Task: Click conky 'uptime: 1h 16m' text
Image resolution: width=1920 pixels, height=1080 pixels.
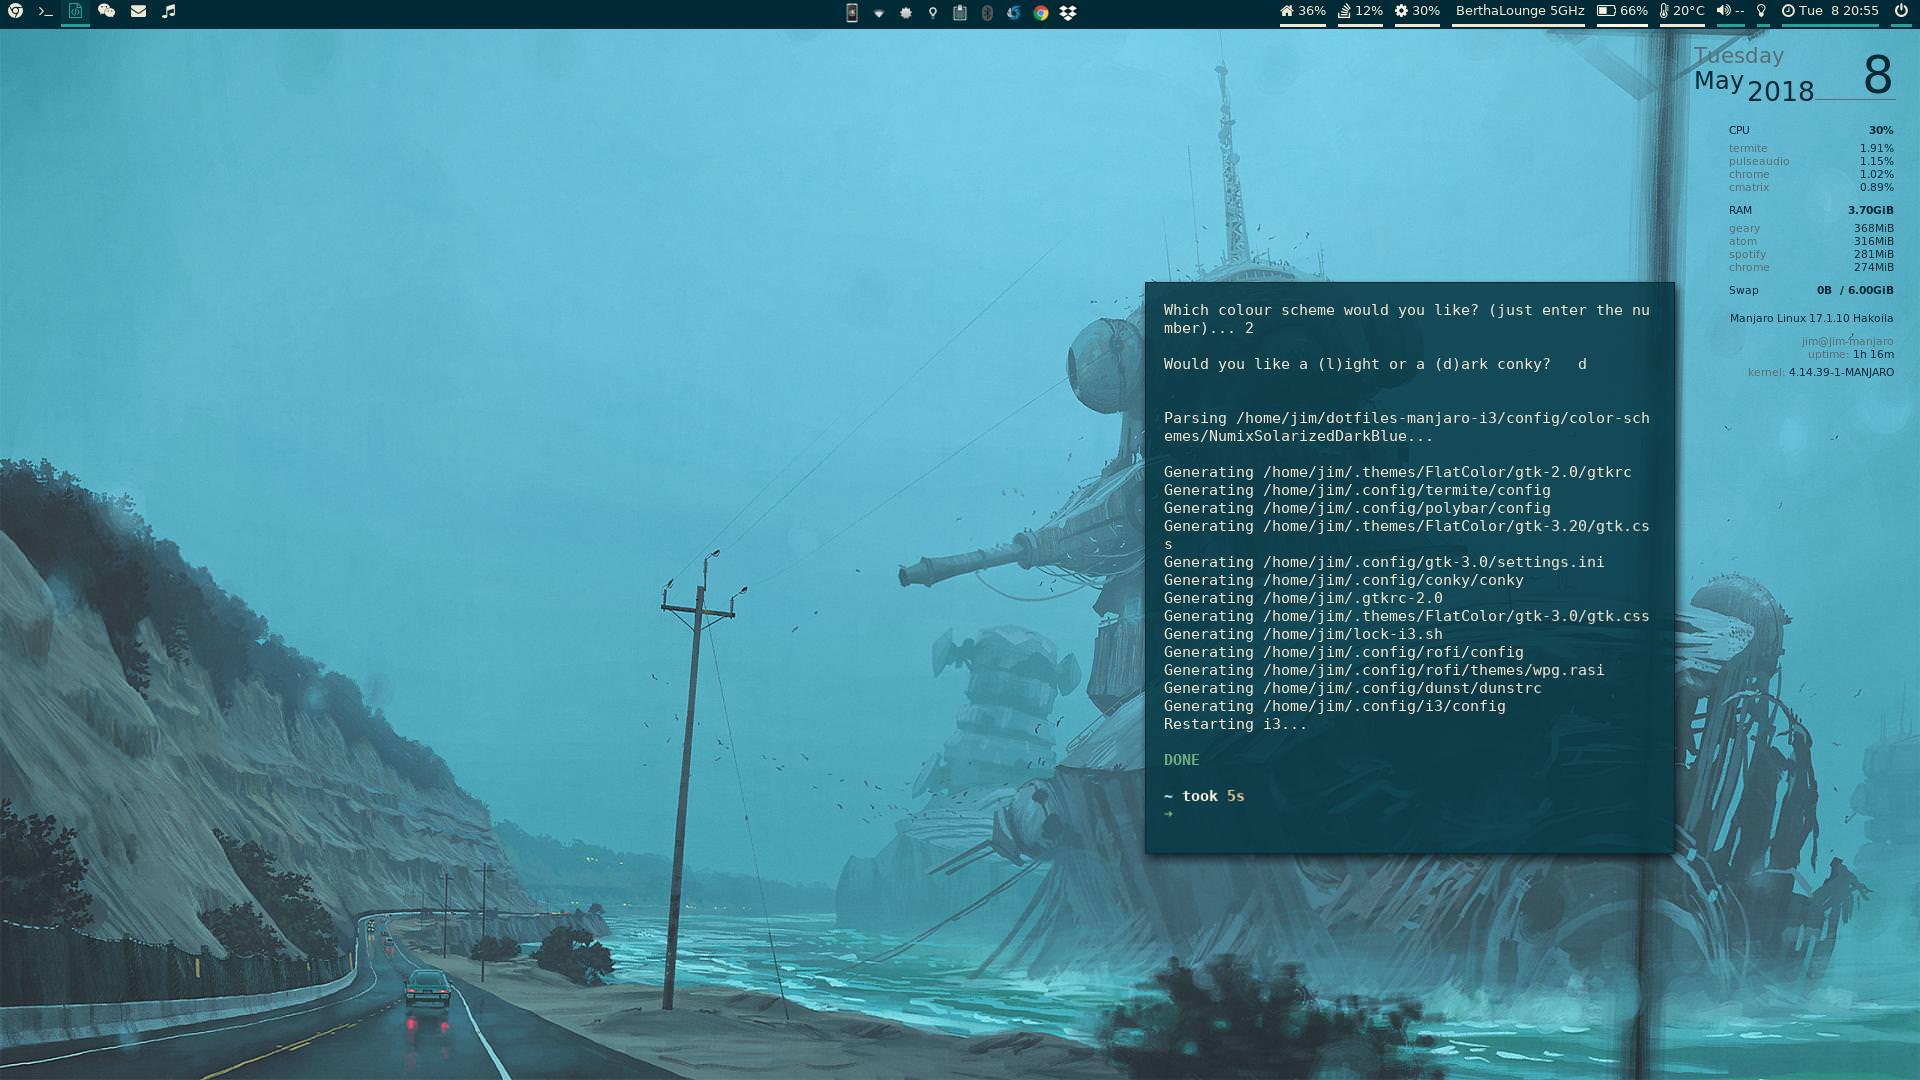Action: [x=1850, y=354]
